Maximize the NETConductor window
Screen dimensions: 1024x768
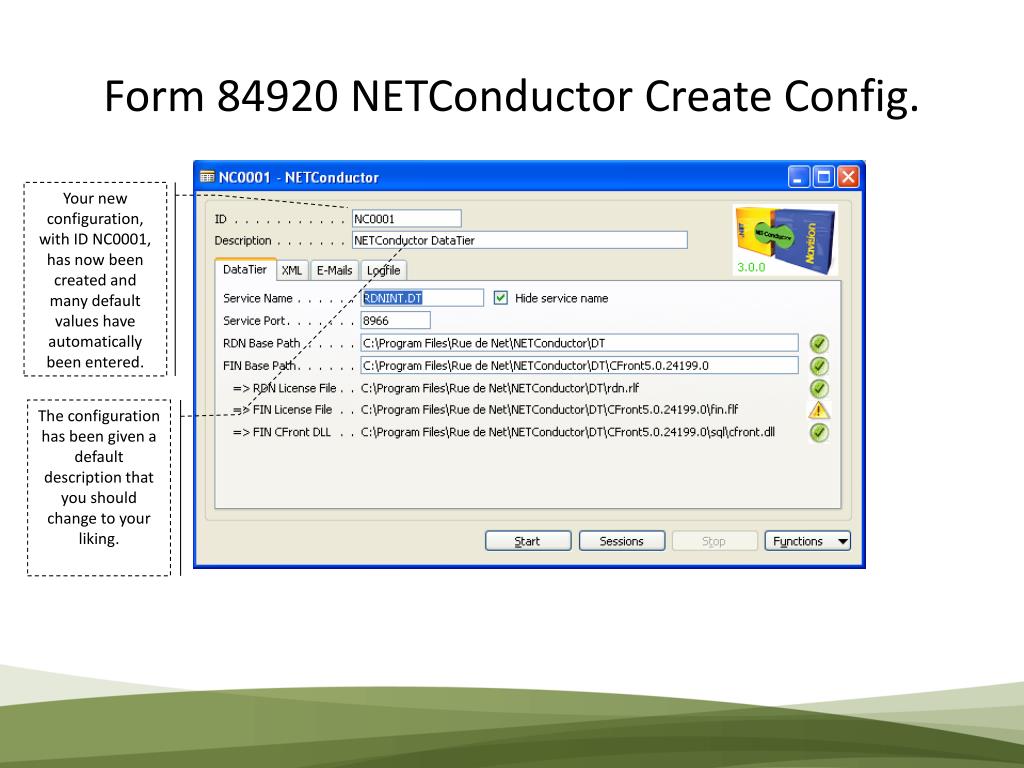pyautogui.click(x=824, y=177)
